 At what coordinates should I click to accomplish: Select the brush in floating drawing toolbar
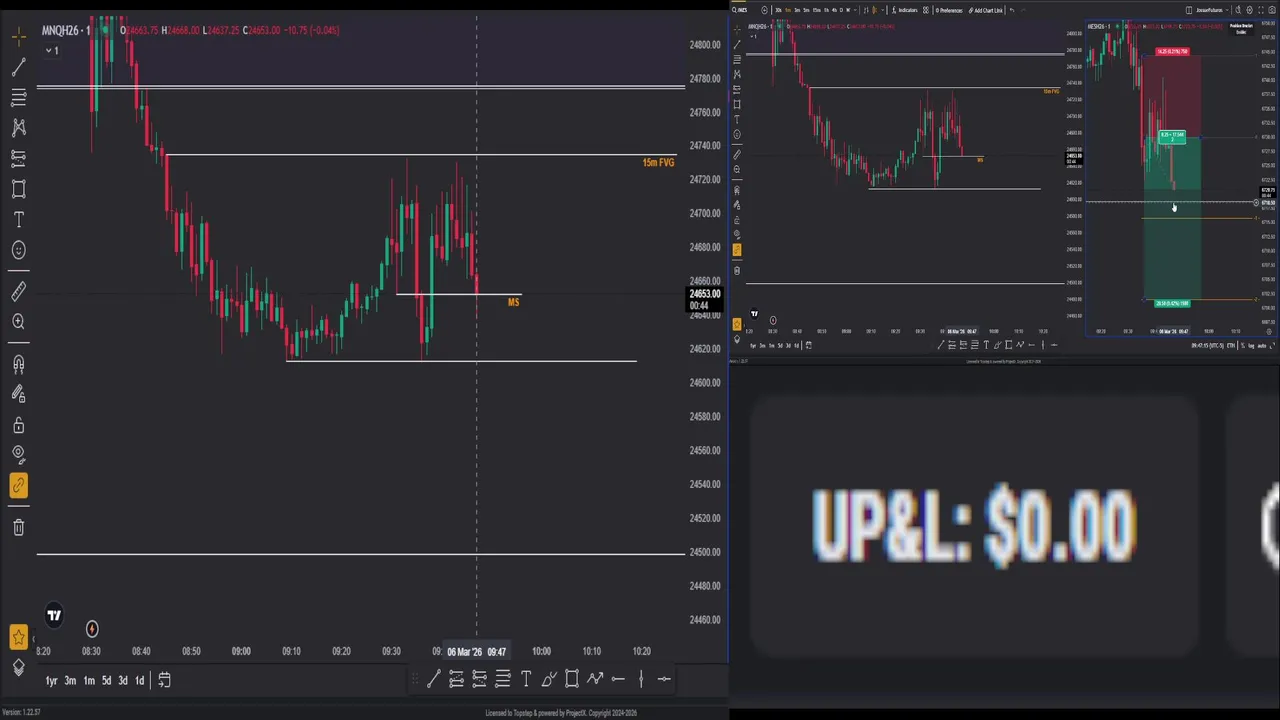549,679
